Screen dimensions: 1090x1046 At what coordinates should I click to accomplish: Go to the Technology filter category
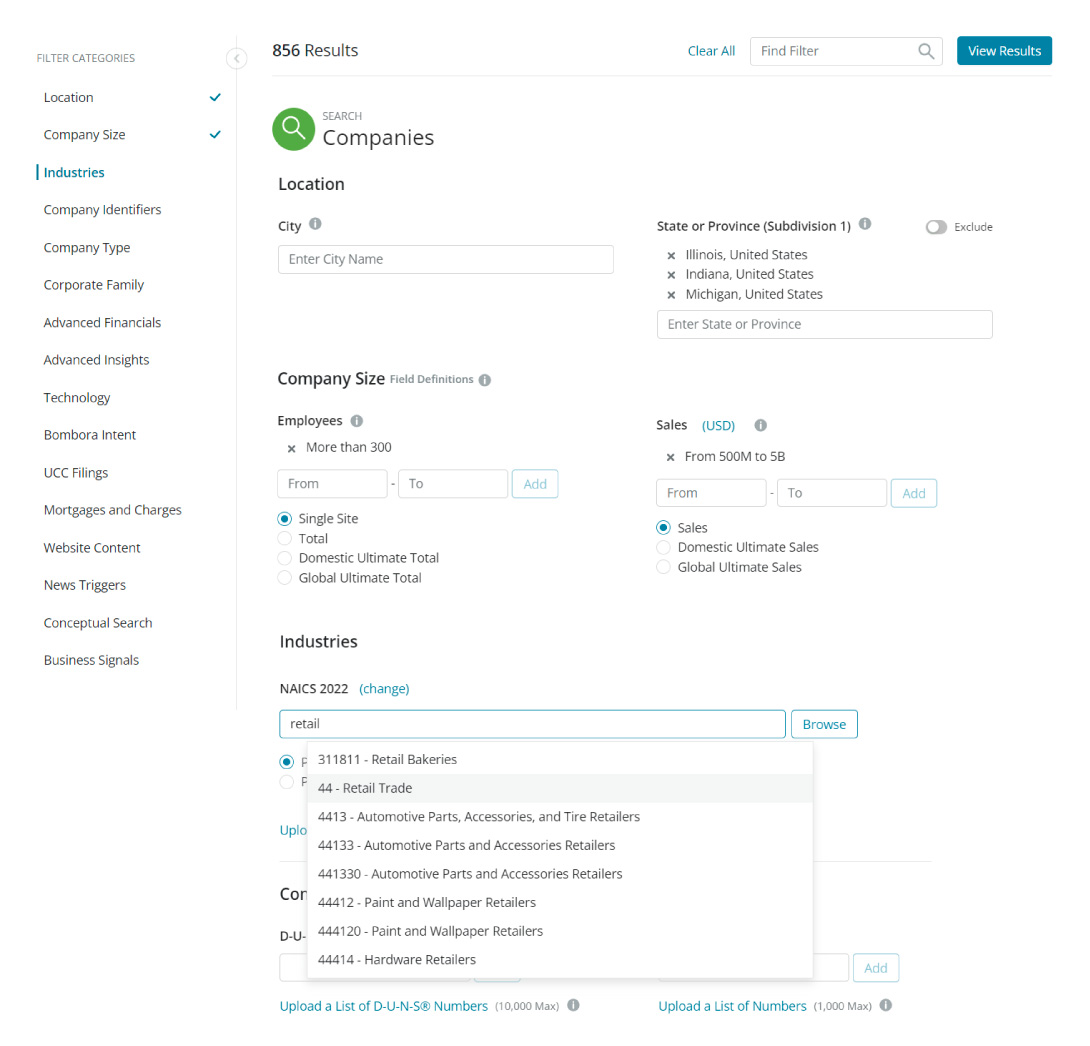point(76,398)
